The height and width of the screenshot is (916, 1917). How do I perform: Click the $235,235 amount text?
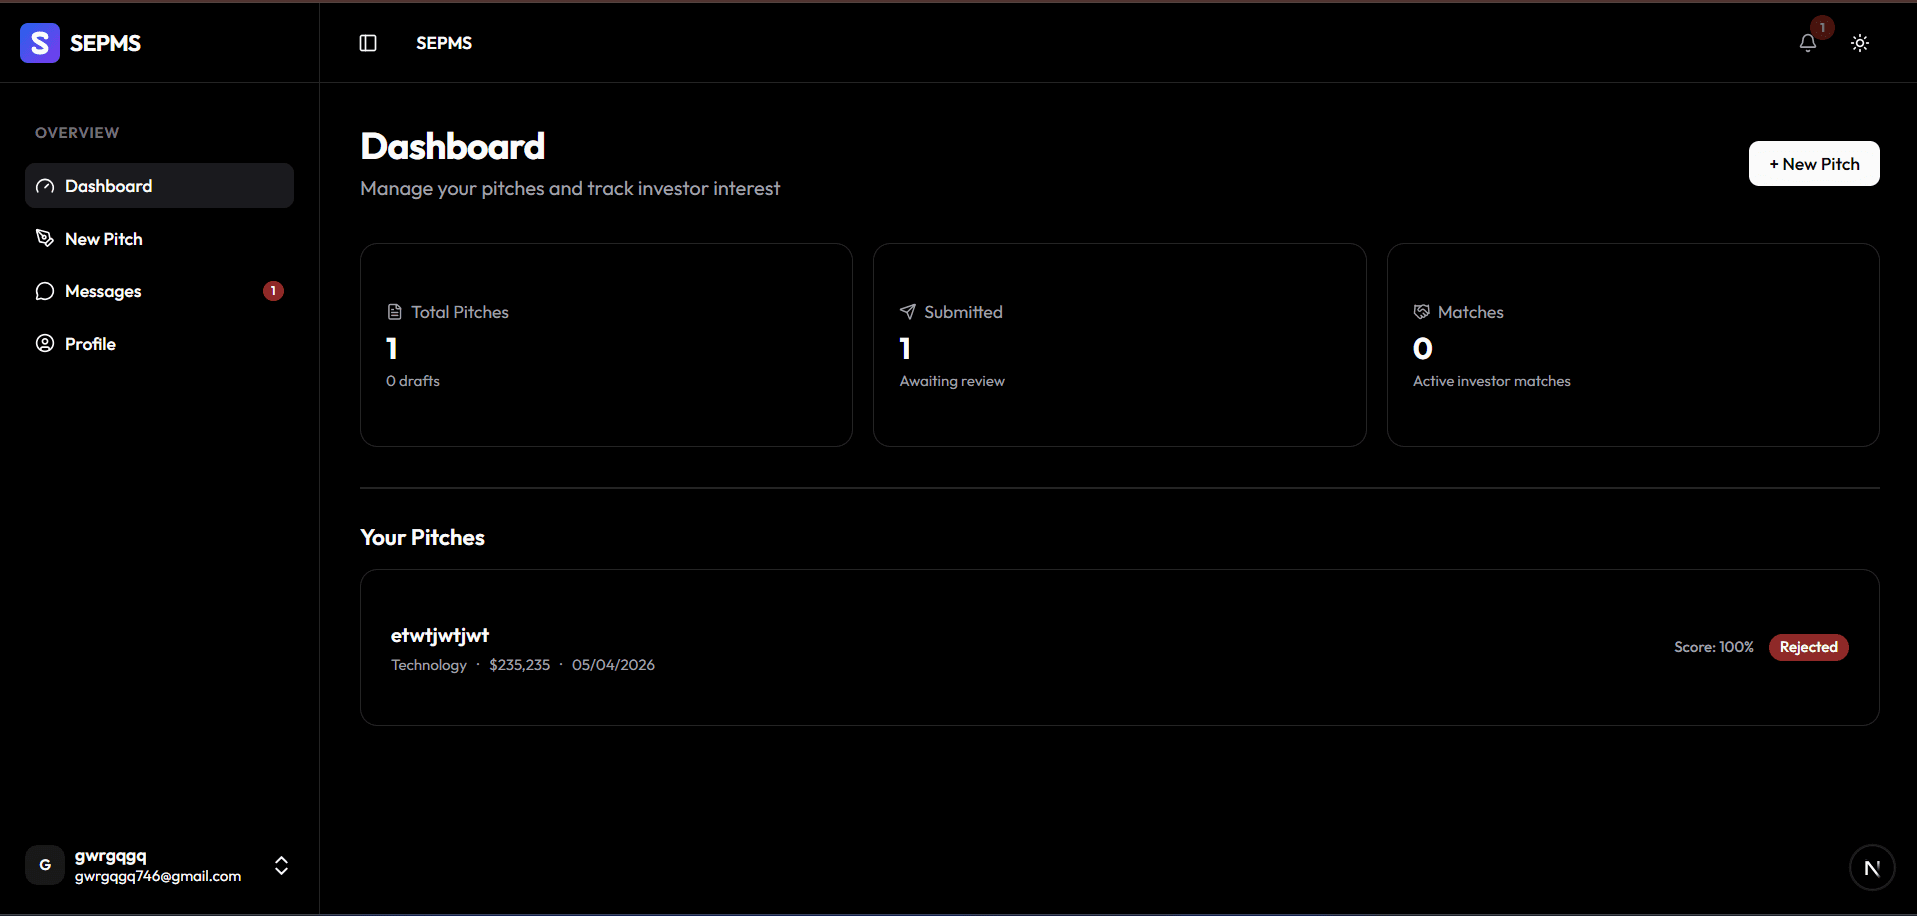[520, 665]
